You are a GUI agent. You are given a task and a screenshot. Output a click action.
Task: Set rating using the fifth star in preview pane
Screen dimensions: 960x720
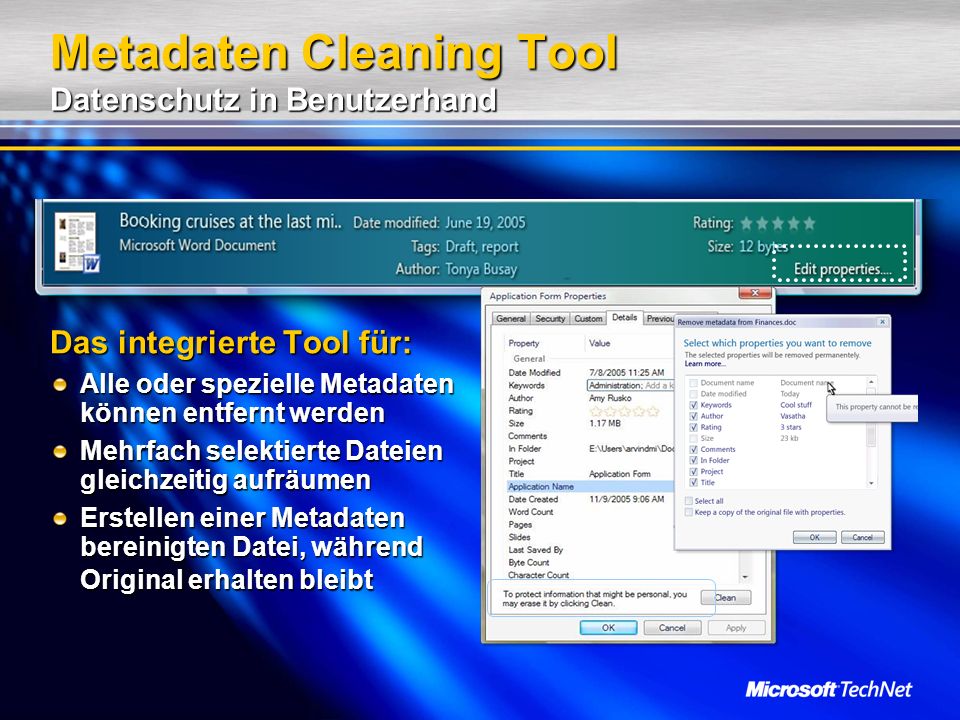coord(809,223)
